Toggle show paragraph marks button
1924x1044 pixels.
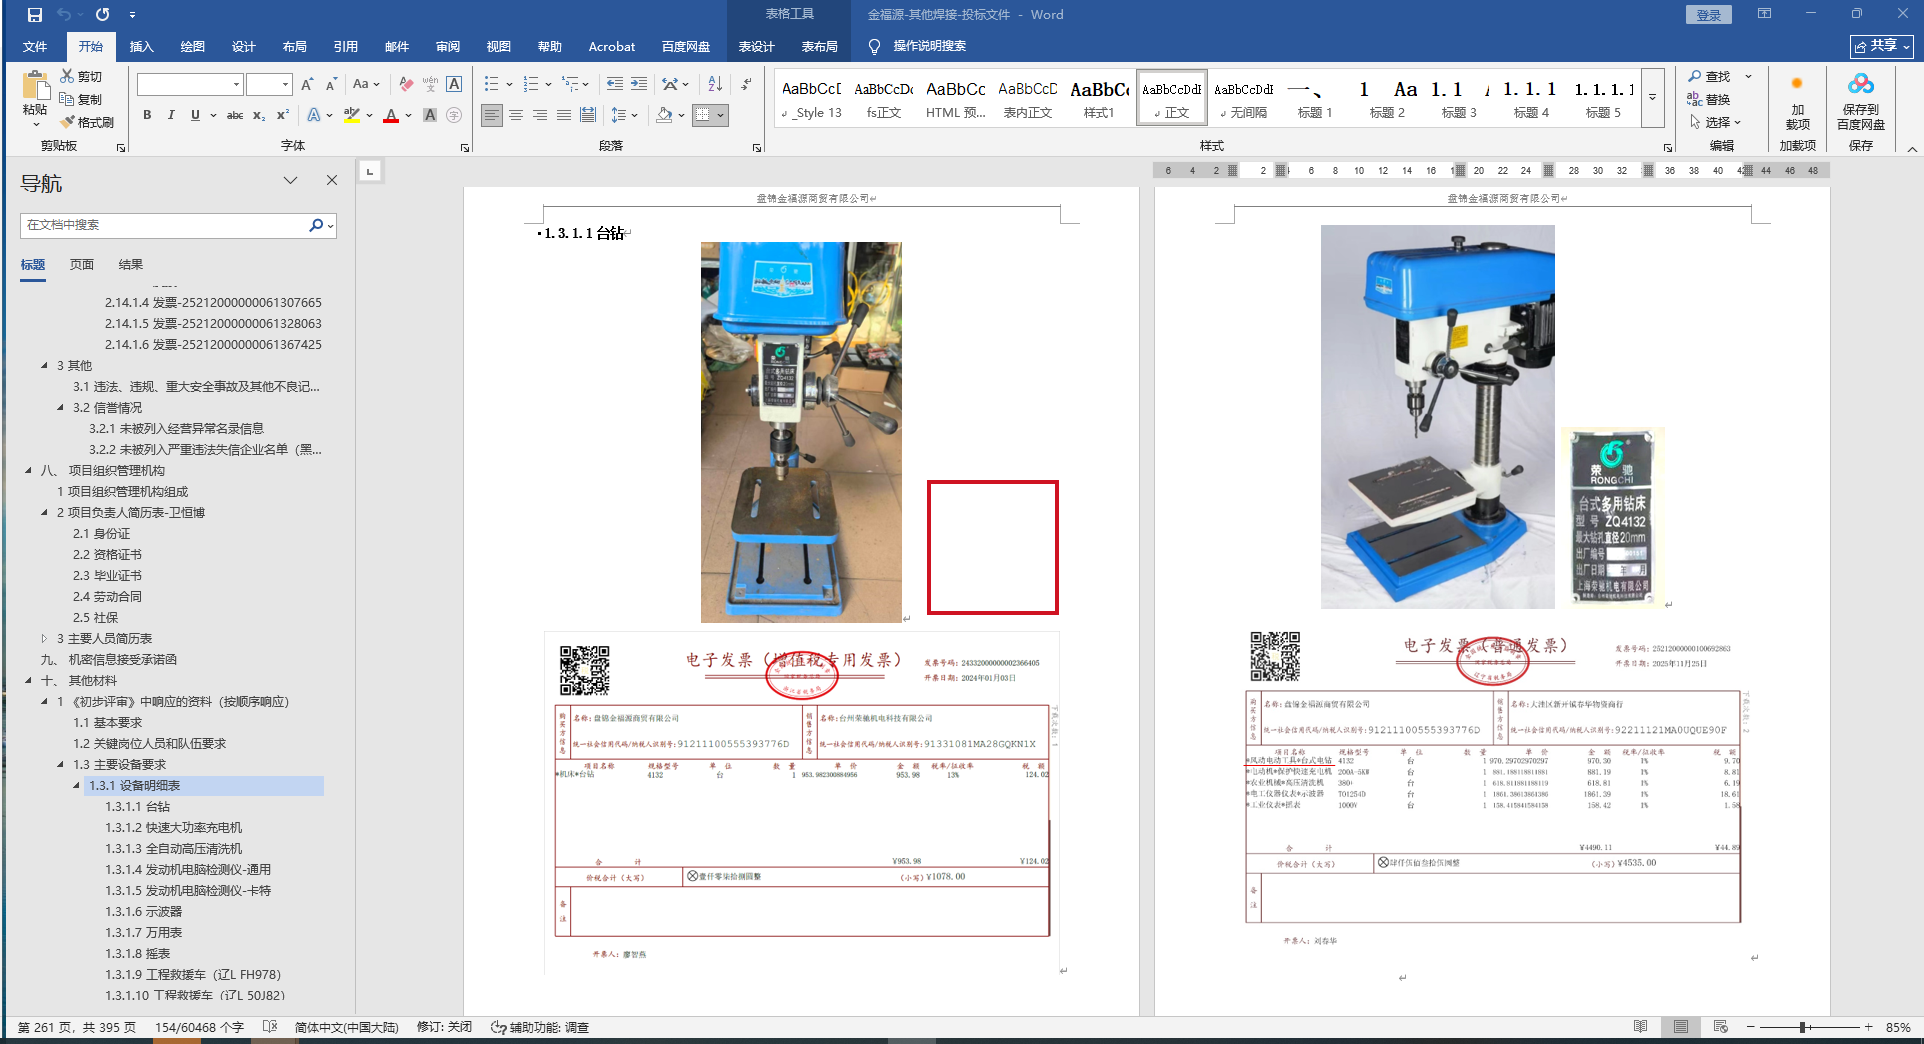(x=746, y=84)
